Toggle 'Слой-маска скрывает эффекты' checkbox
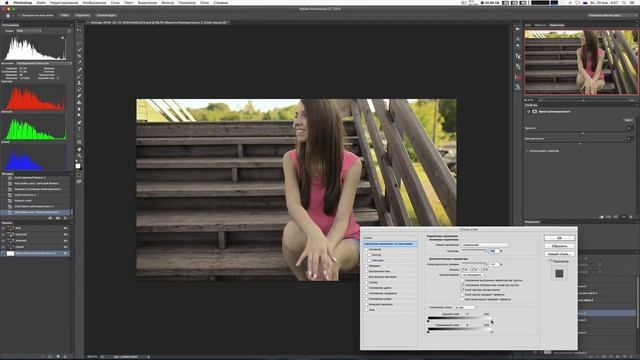 tap(462, 294)
